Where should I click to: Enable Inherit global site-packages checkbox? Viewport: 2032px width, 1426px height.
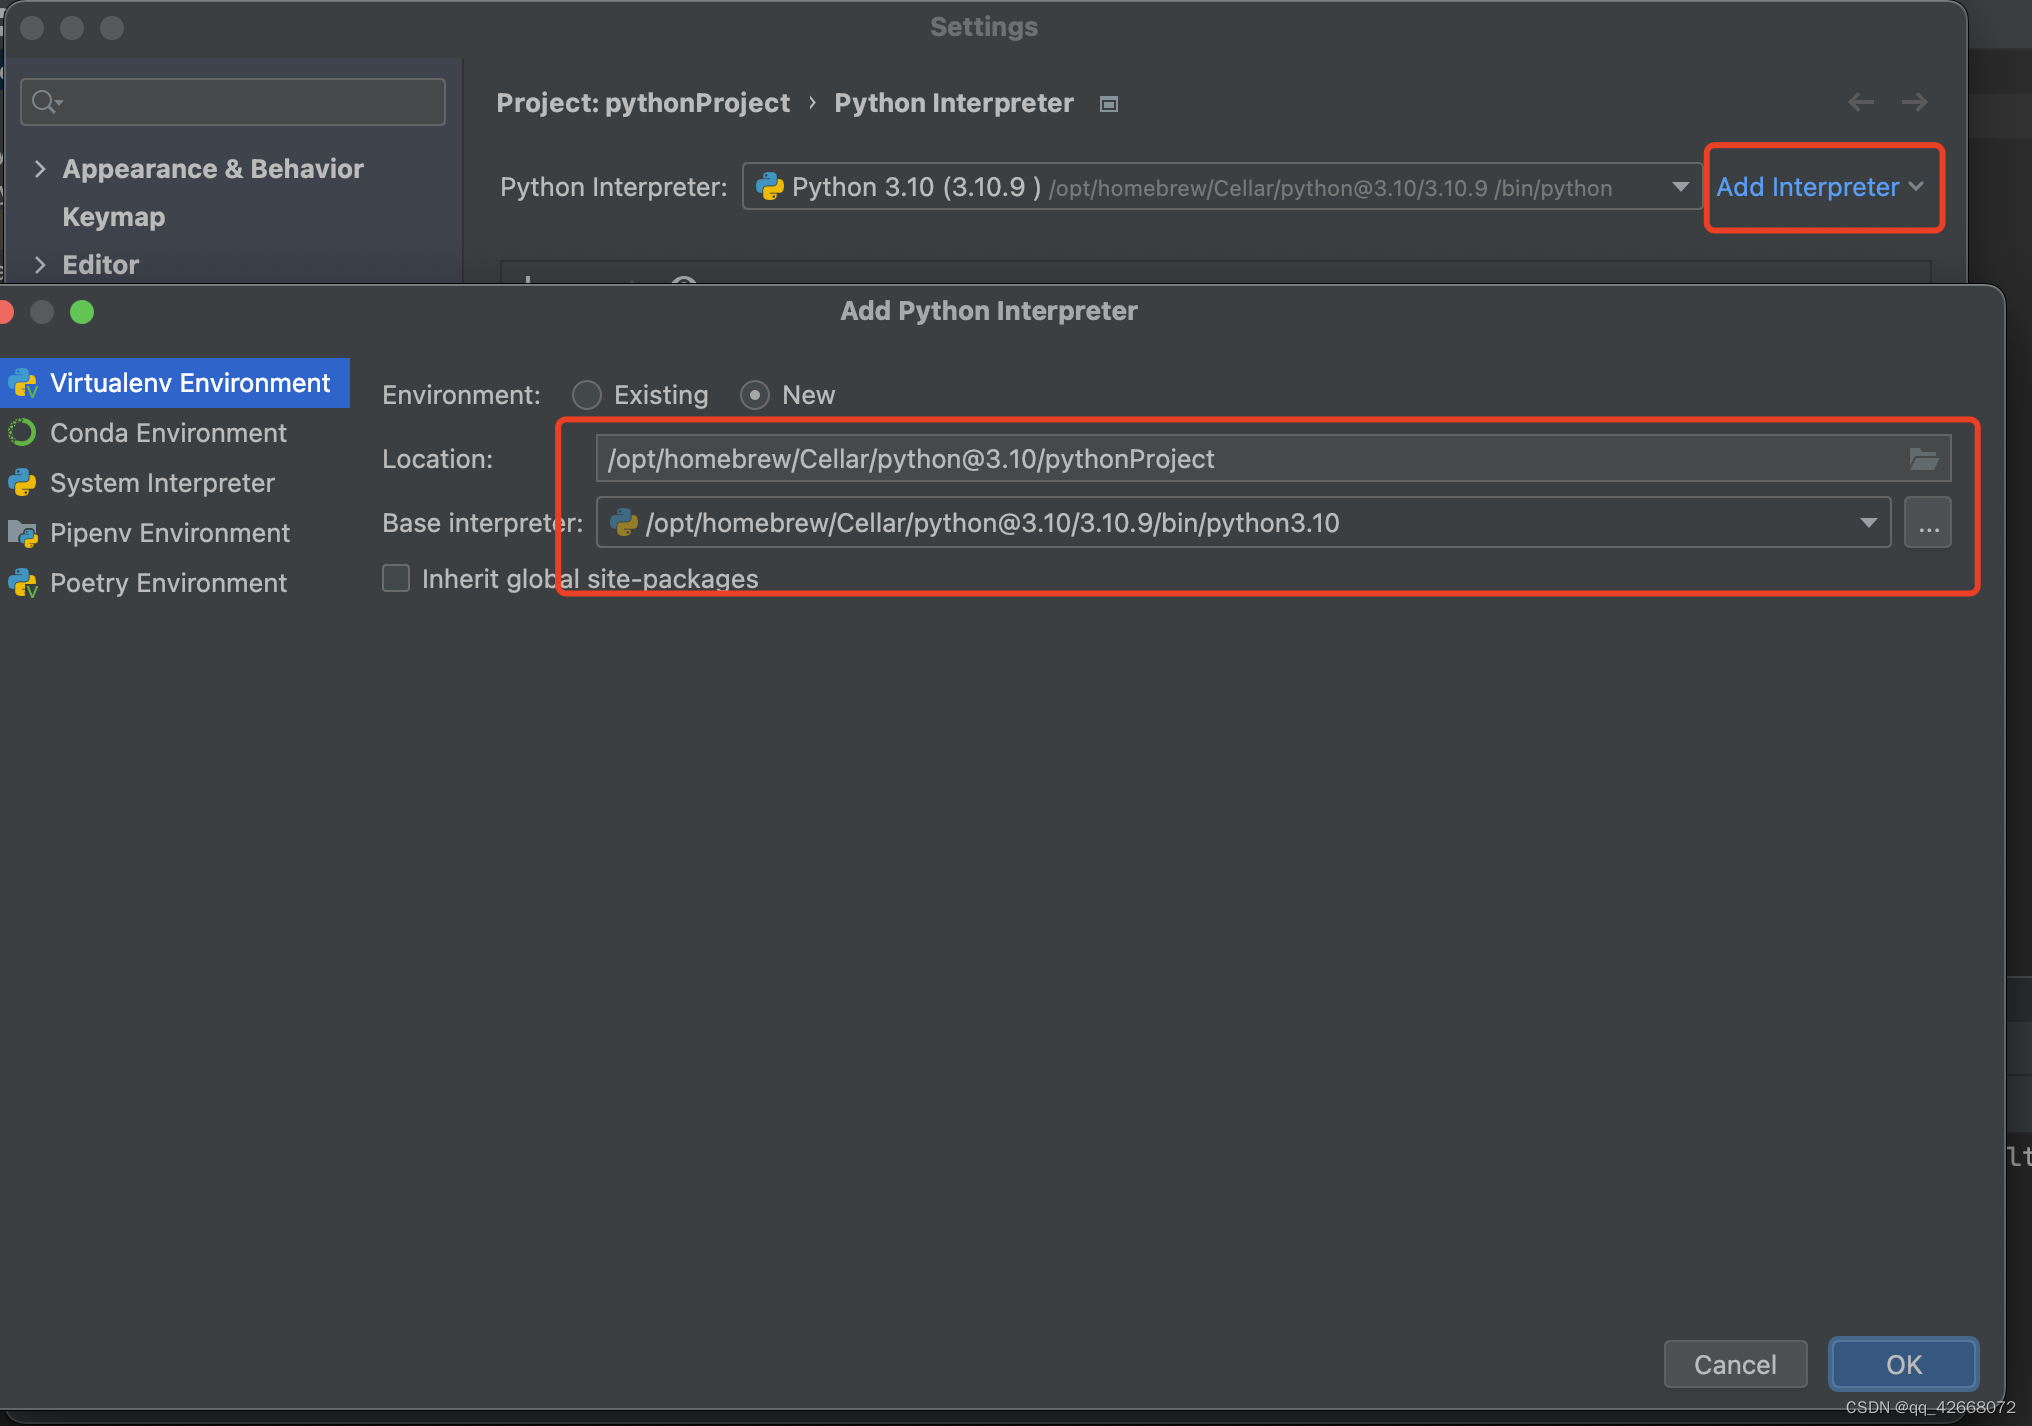(396, 578)
